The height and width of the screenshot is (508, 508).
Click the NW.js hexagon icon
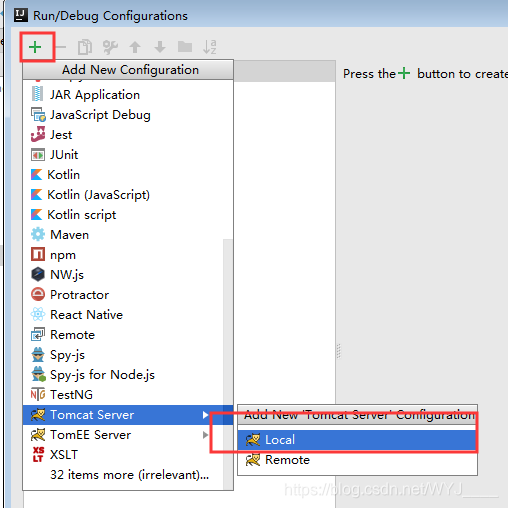pos(38,274)
